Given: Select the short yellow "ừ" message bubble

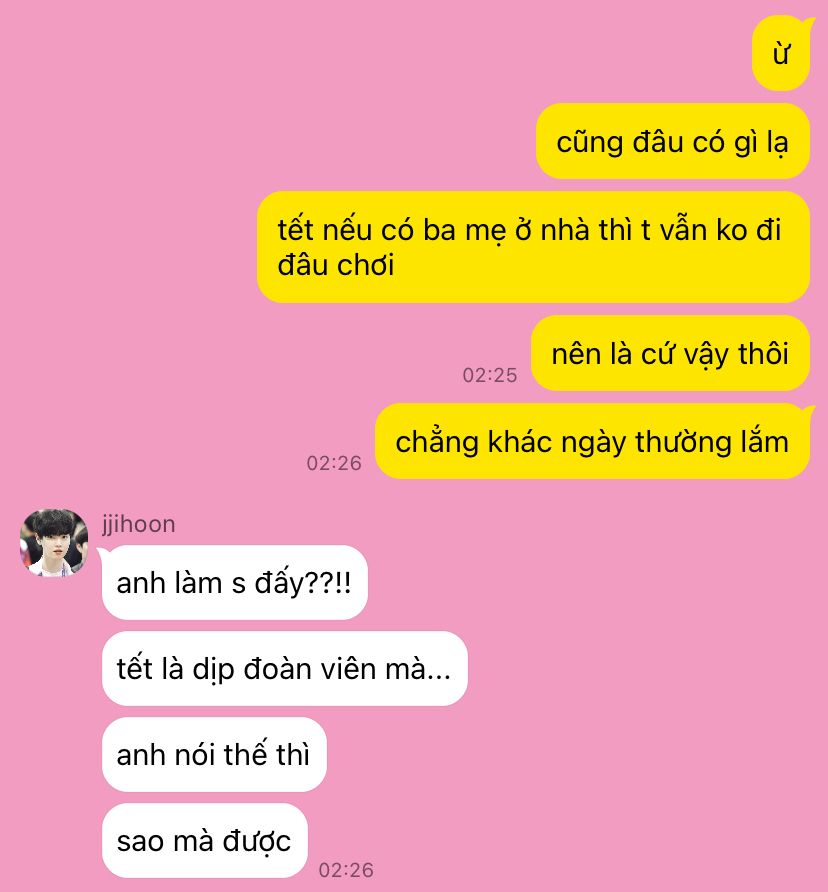Looking at the screenshot, I should [781, 53].
